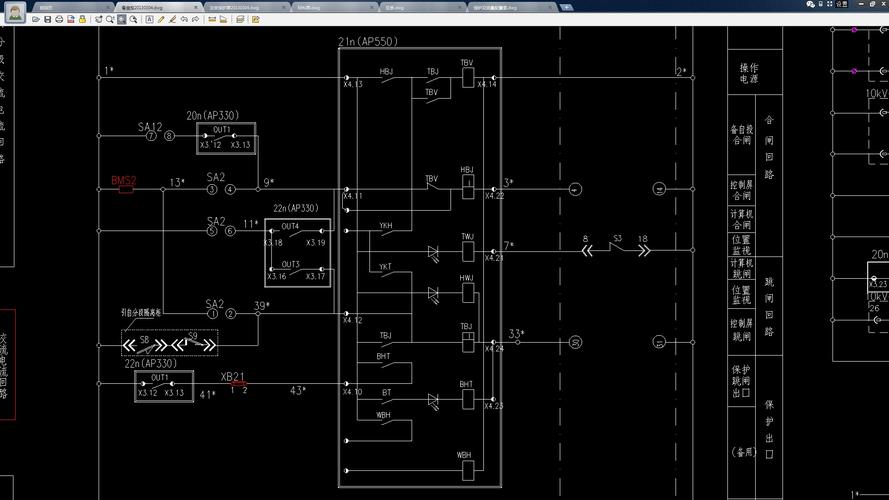Open the 设置 settings button in title bar
Screen dimensions: 889x500
tap(841, 4)
